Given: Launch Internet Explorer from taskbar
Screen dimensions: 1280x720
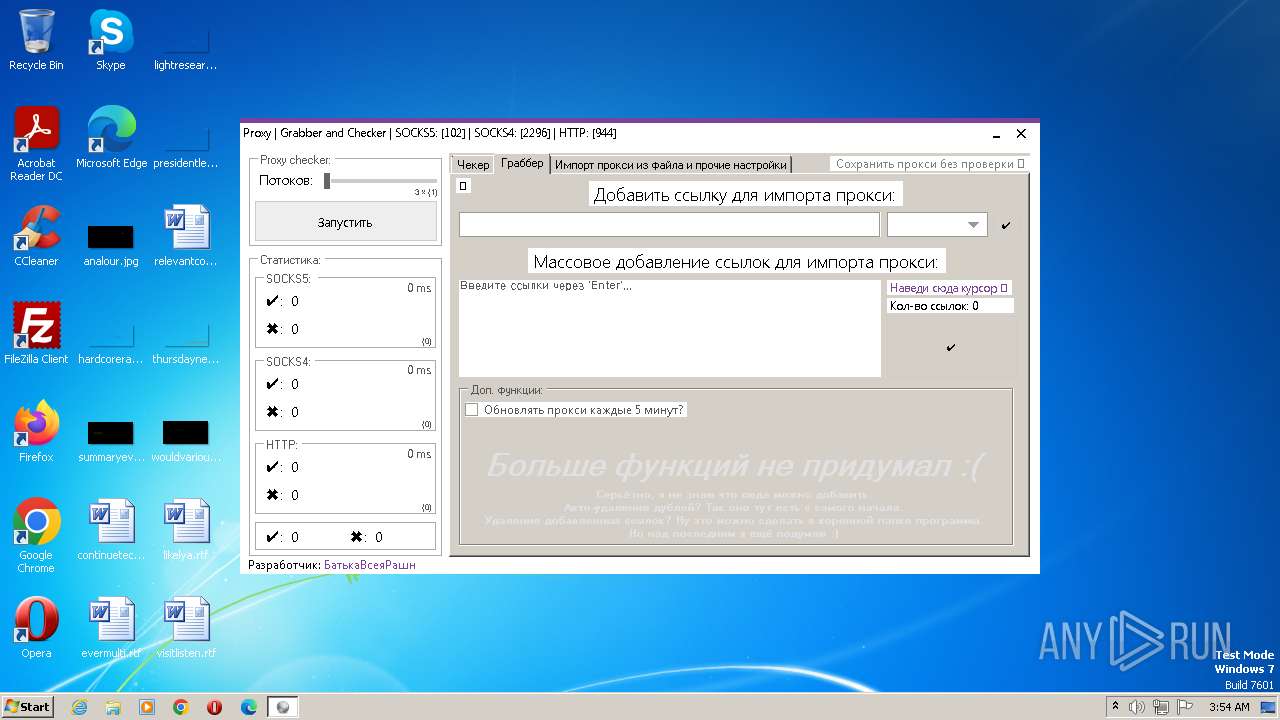Looking at the screenshot, I should [x=79, y=707].
